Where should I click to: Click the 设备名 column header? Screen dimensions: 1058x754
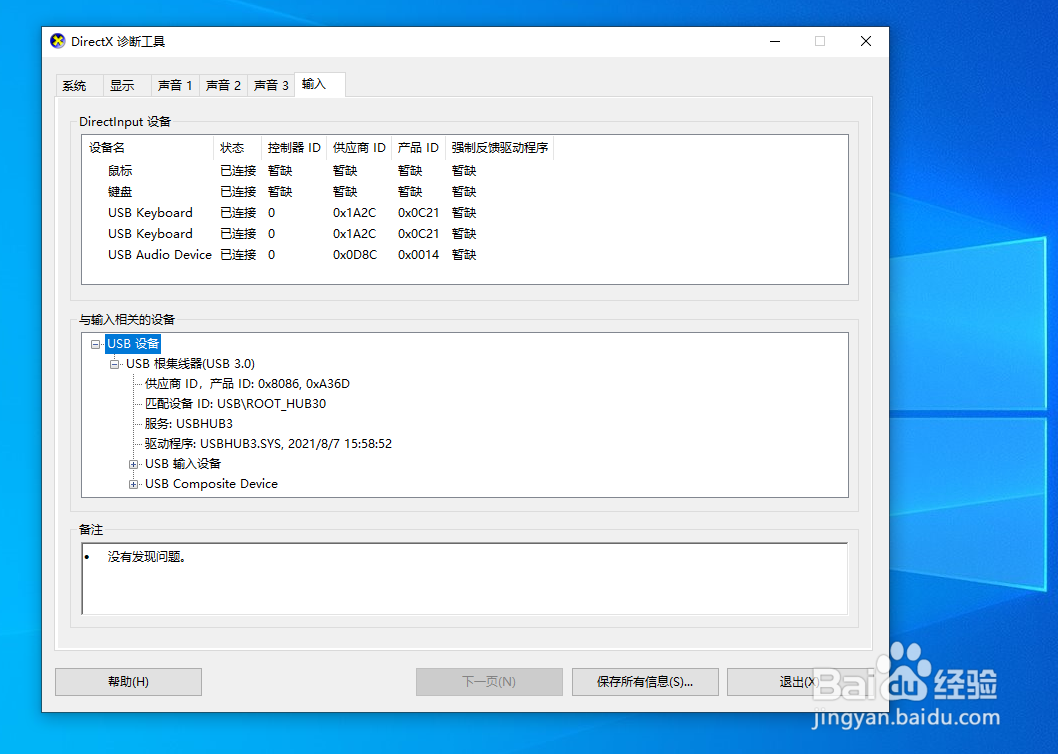tap(148, 148)
